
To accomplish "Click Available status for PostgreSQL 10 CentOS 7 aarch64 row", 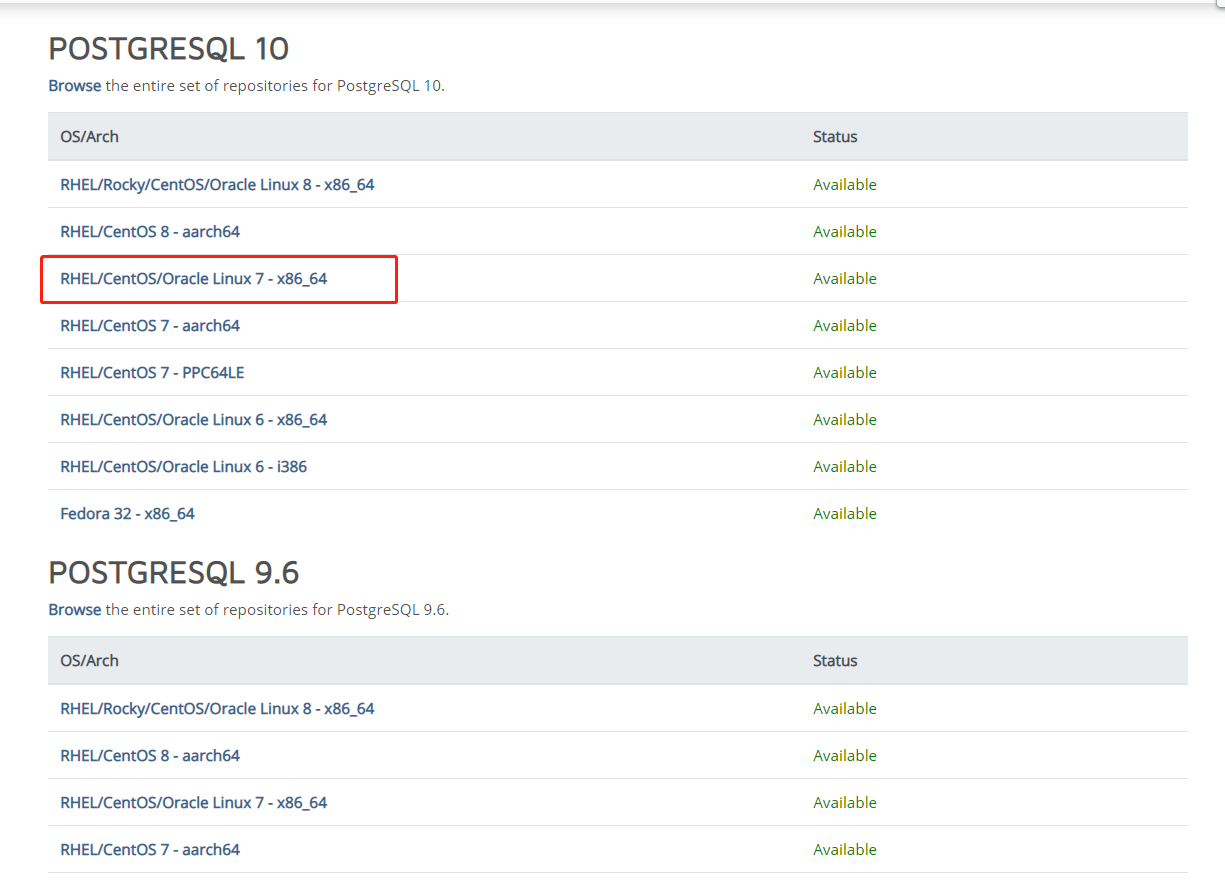I will coord(845,326).
